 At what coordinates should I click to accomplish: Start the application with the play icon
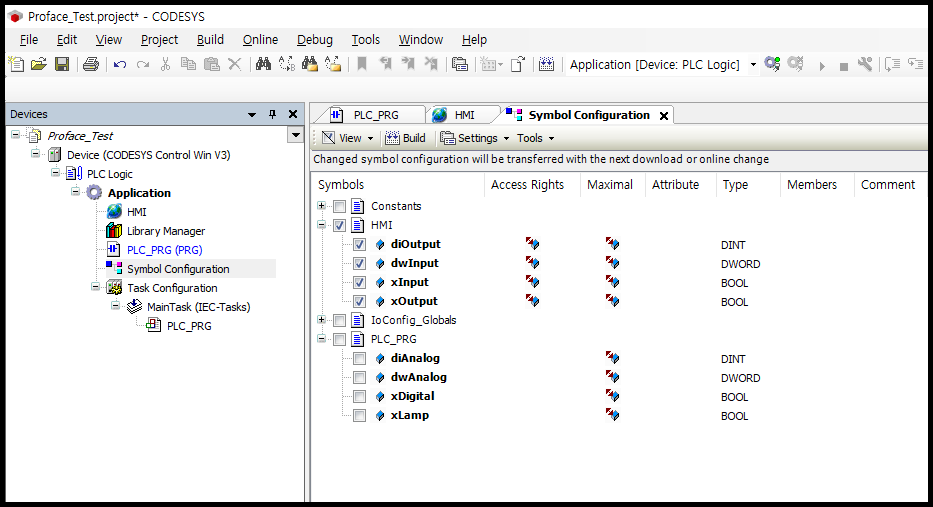pos(822,66)
